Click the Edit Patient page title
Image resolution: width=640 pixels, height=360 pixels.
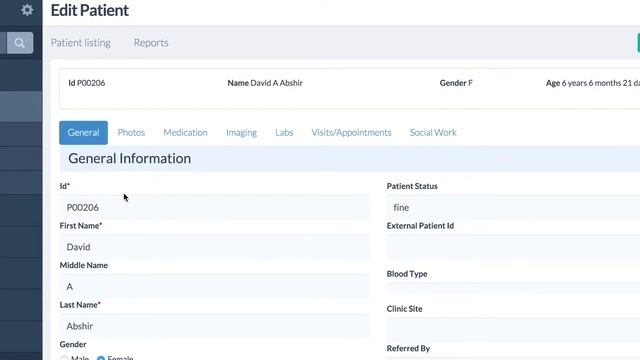tap(90, 10)
